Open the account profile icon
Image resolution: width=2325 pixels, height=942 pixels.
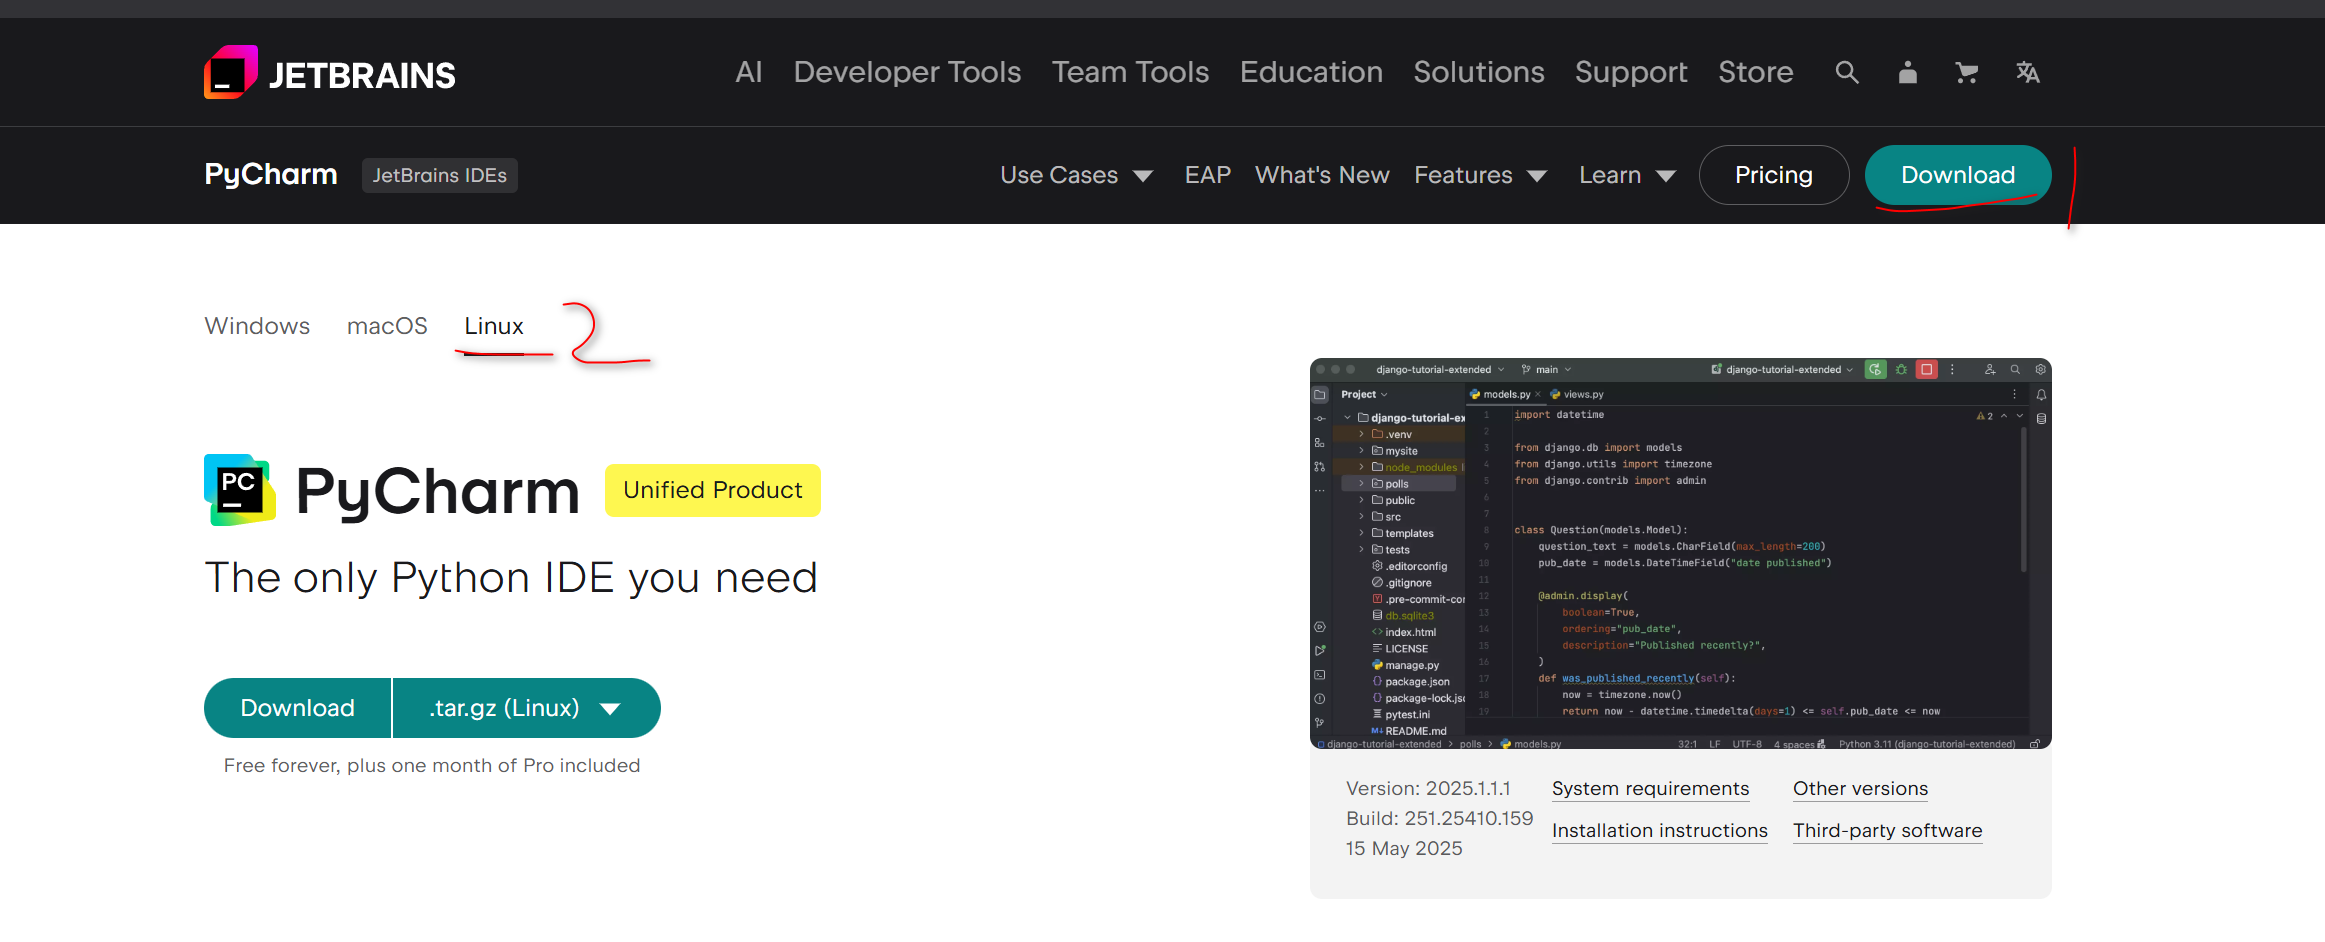pos(1907,72)
